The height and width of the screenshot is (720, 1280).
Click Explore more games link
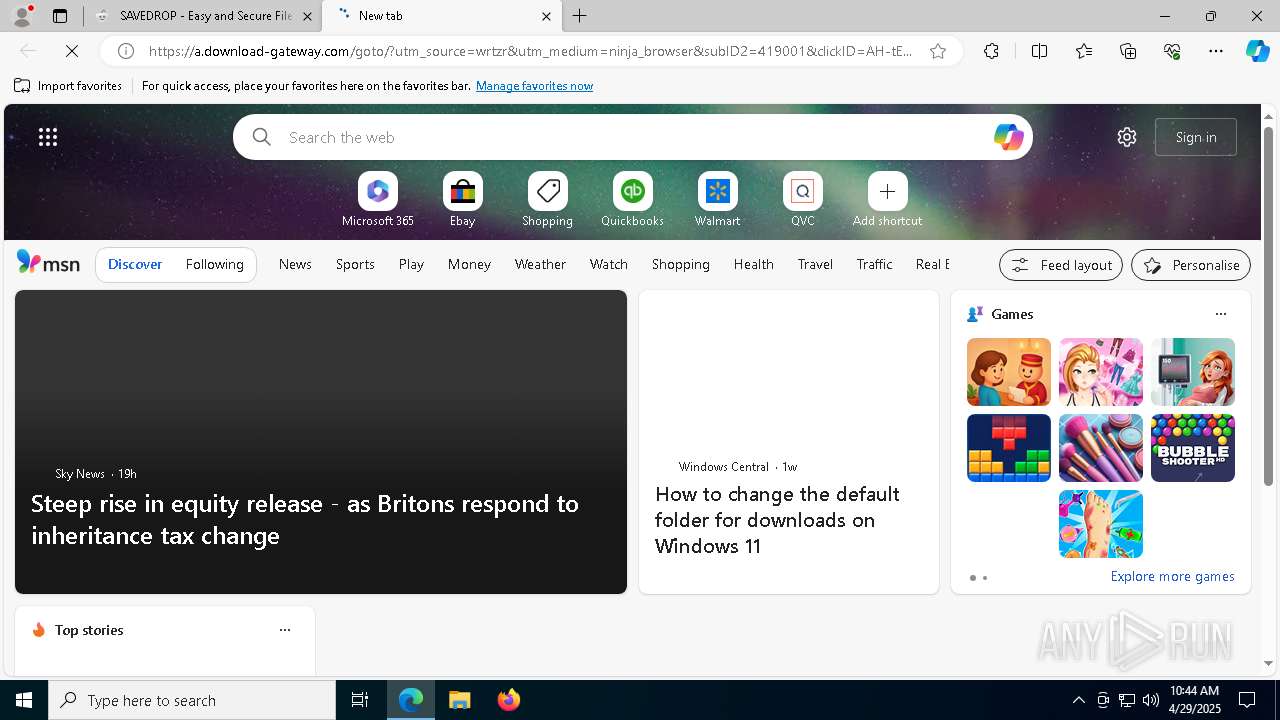pyautogui.click(x=1172, y=576)
